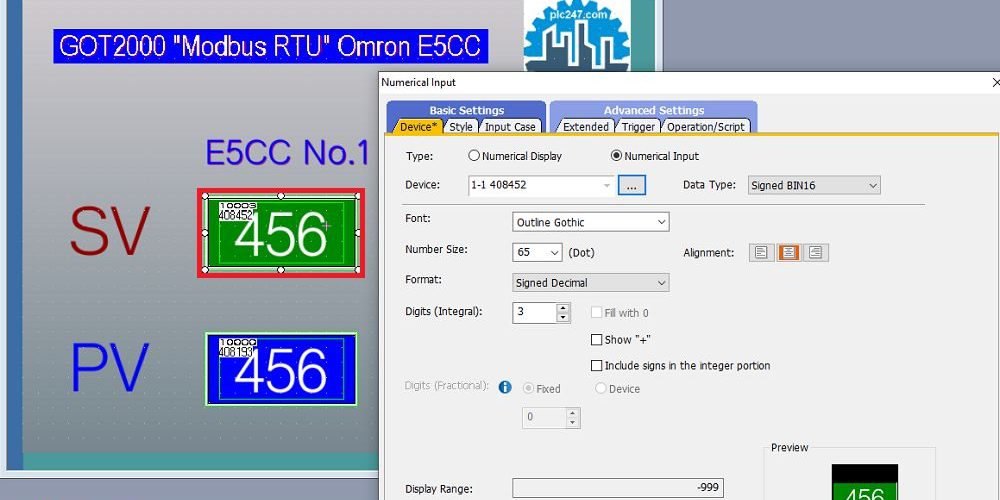Click the blue "PV" label
The width and height of the screenshot is (1000, 500).
(x=110, y=368)
